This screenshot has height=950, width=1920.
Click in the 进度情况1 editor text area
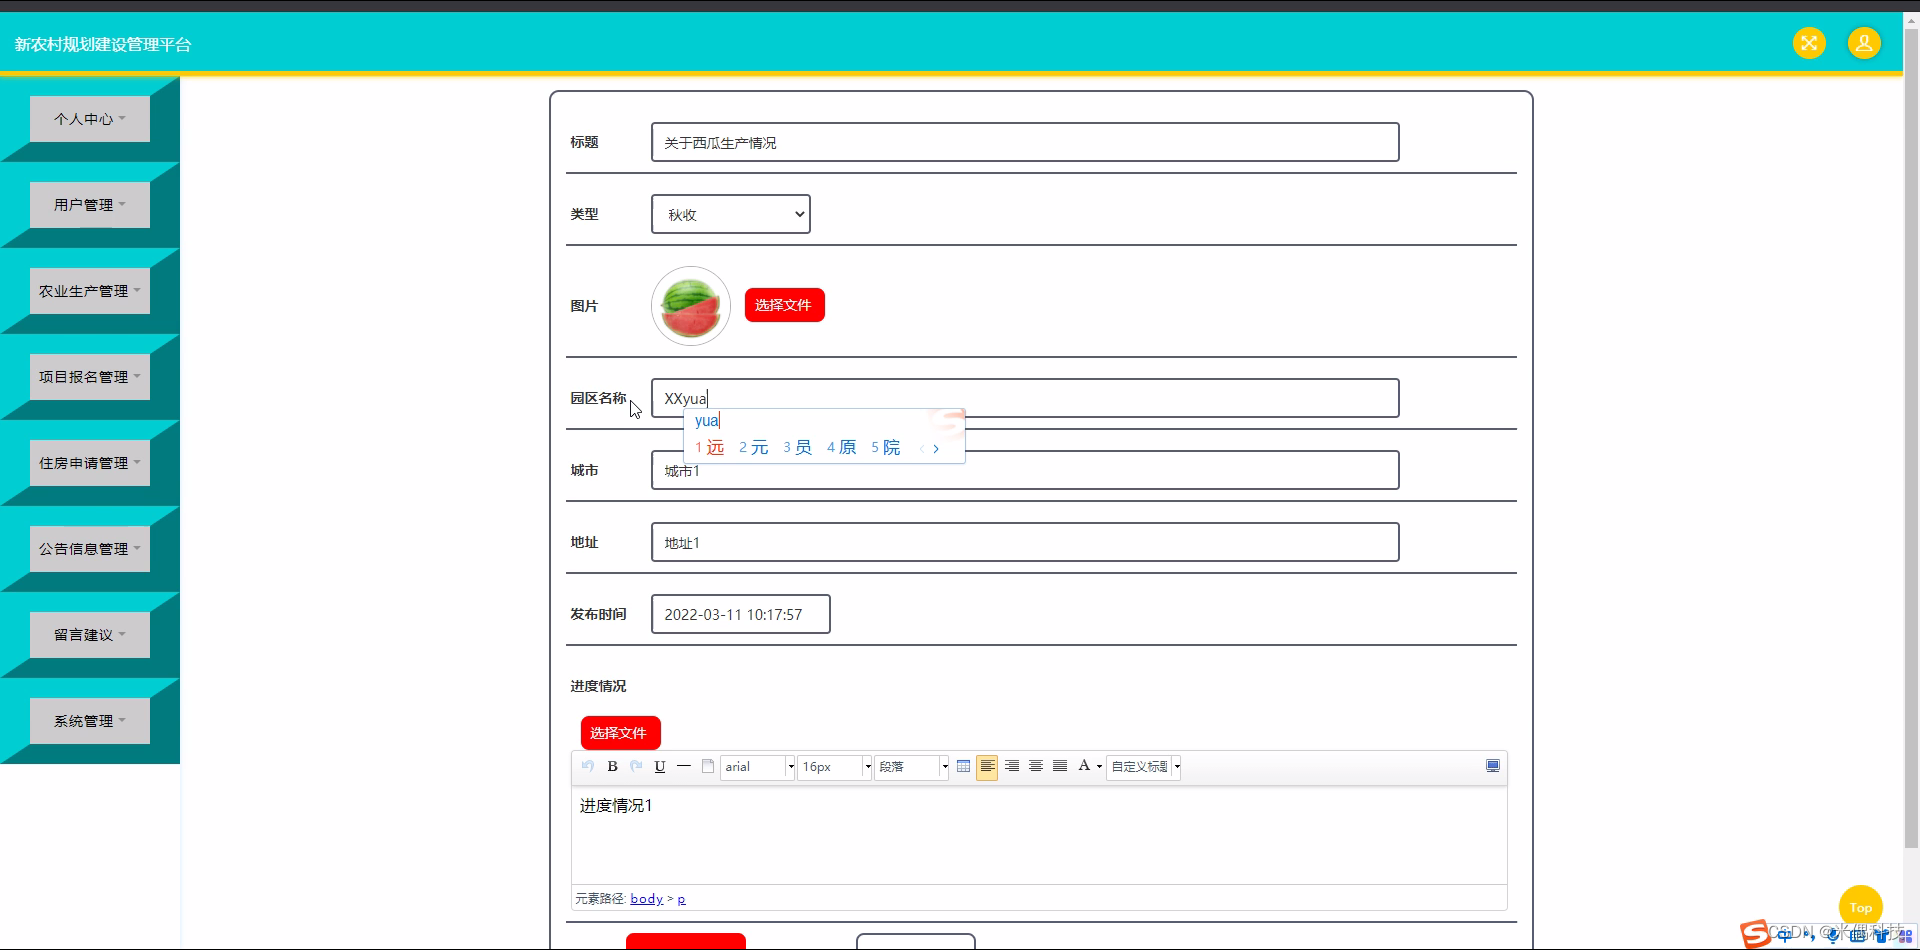[x=1039, y=834]
